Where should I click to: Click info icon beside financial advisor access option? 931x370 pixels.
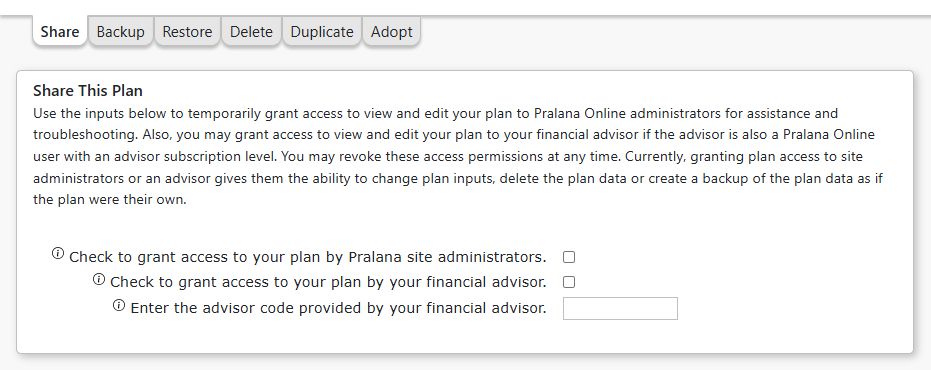(x=99, y=279)
